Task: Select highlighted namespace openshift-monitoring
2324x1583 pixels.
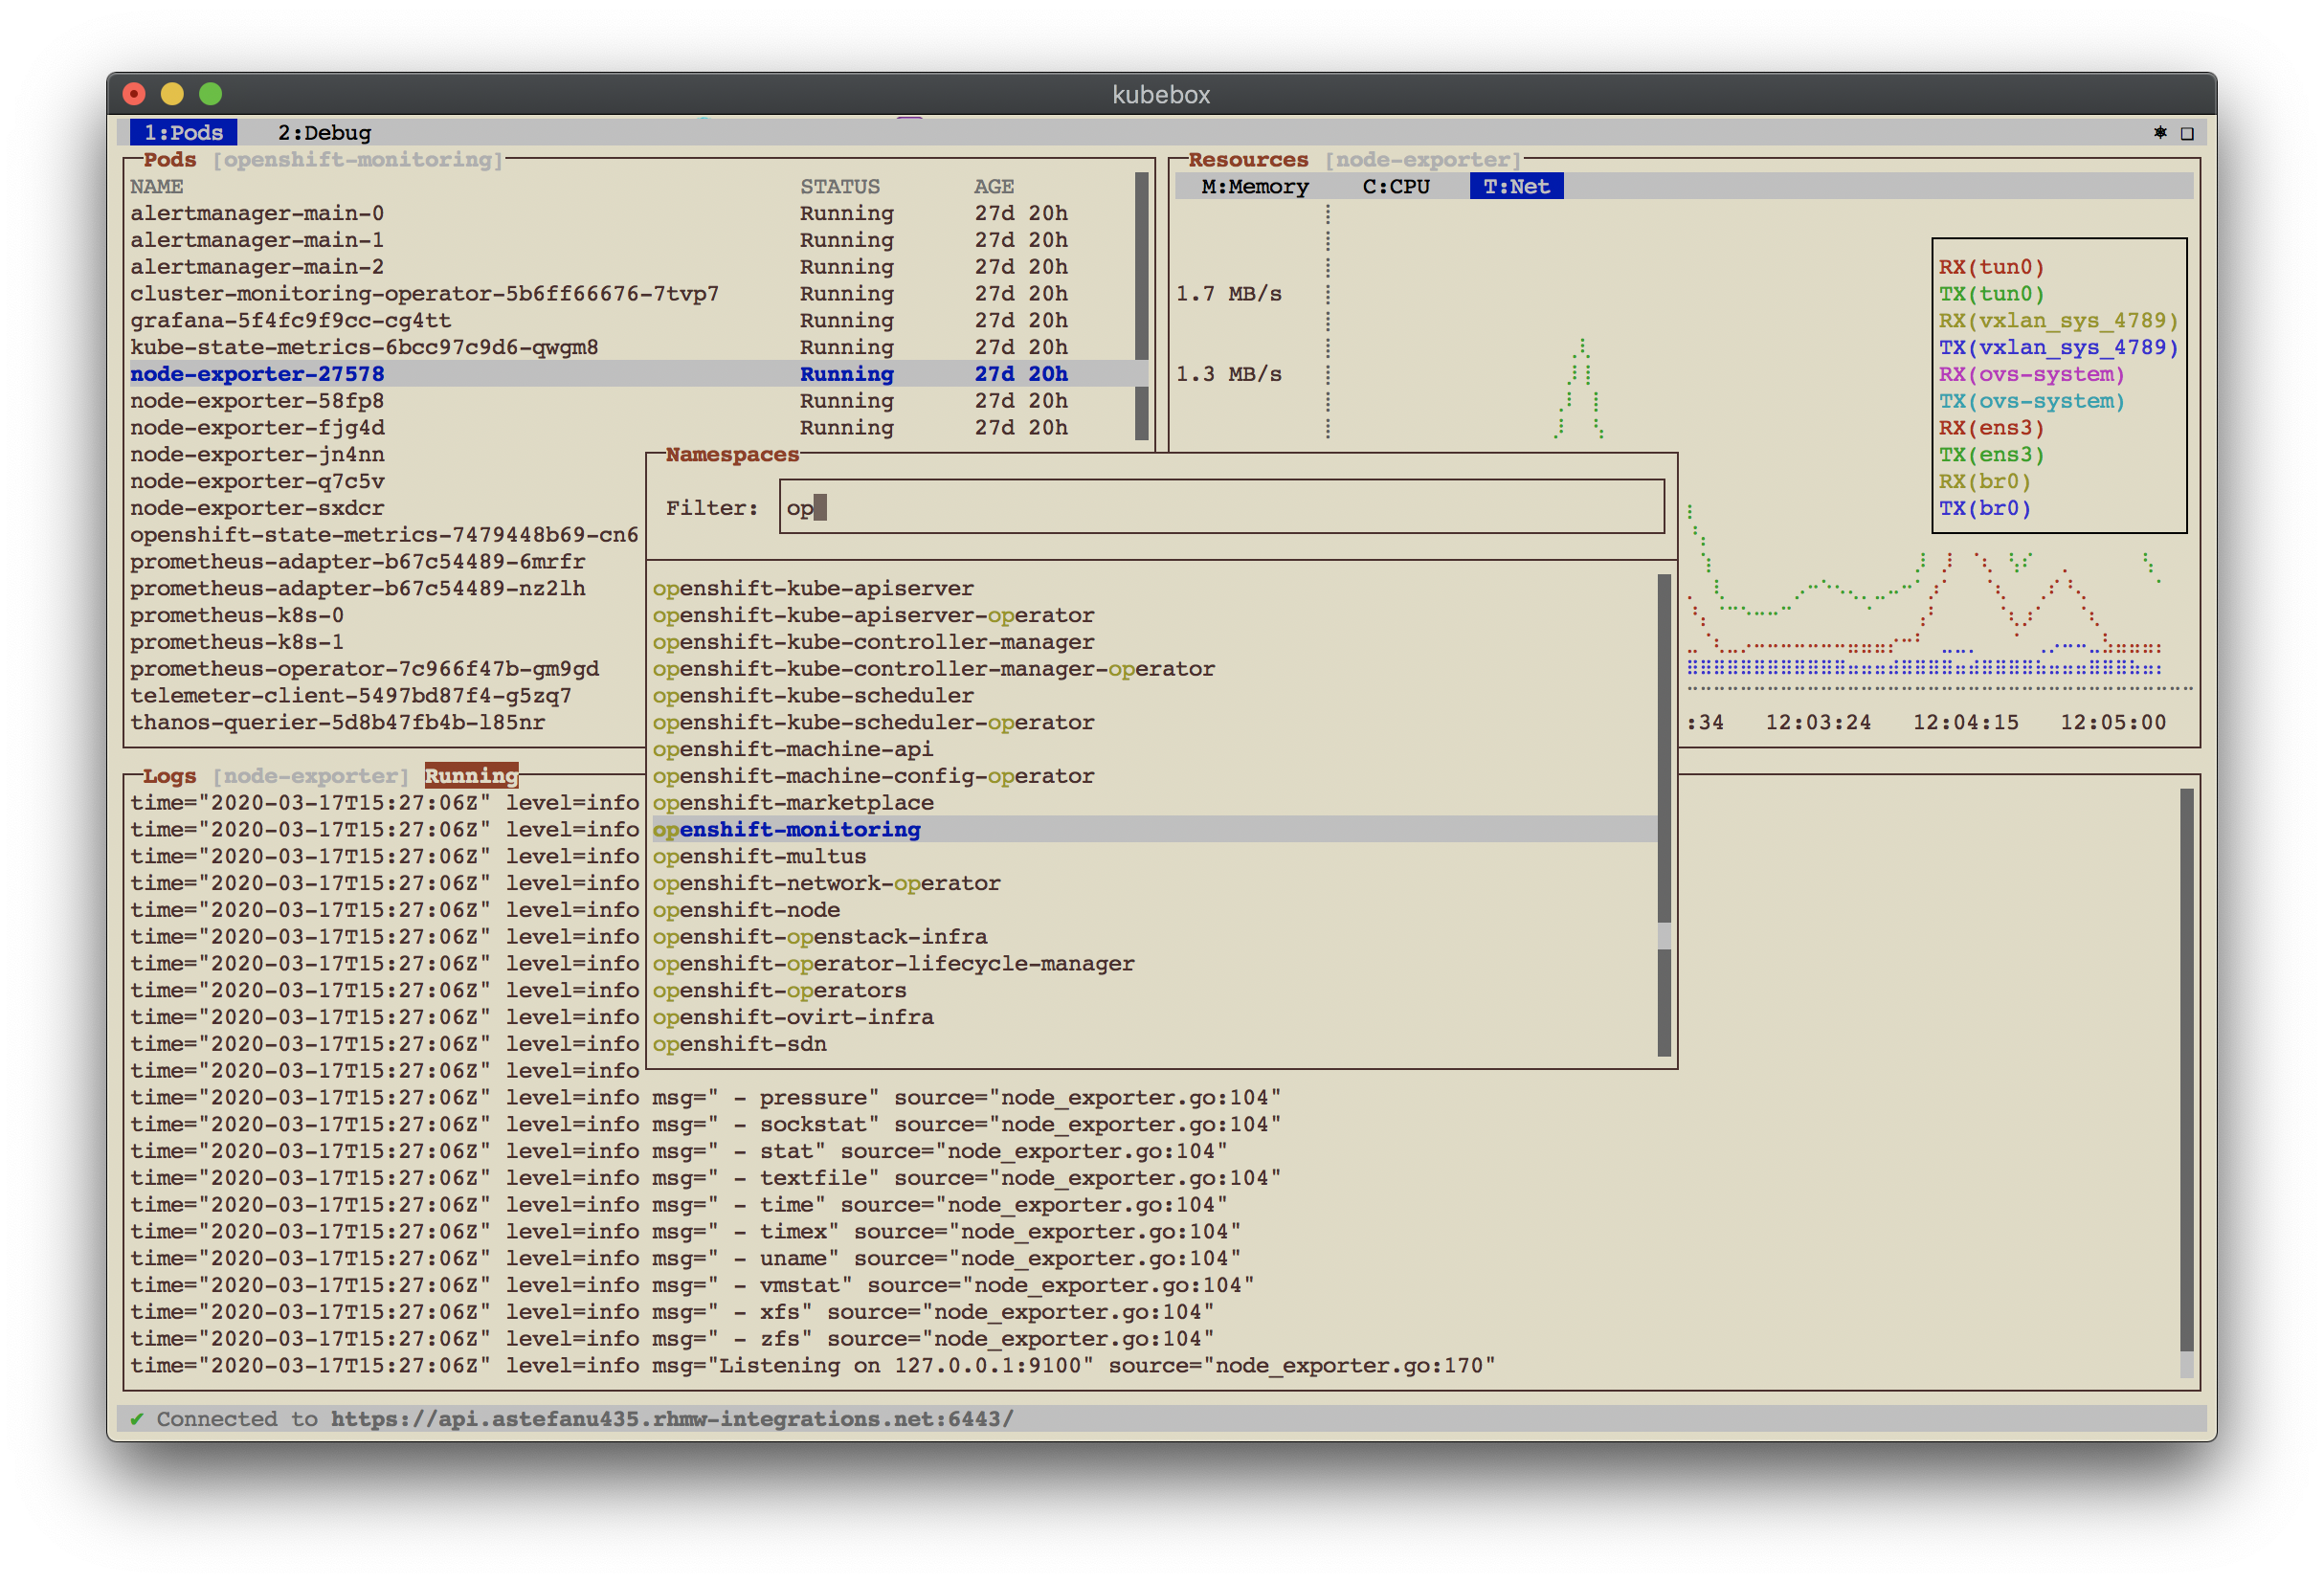Action: click(1153, 829)
